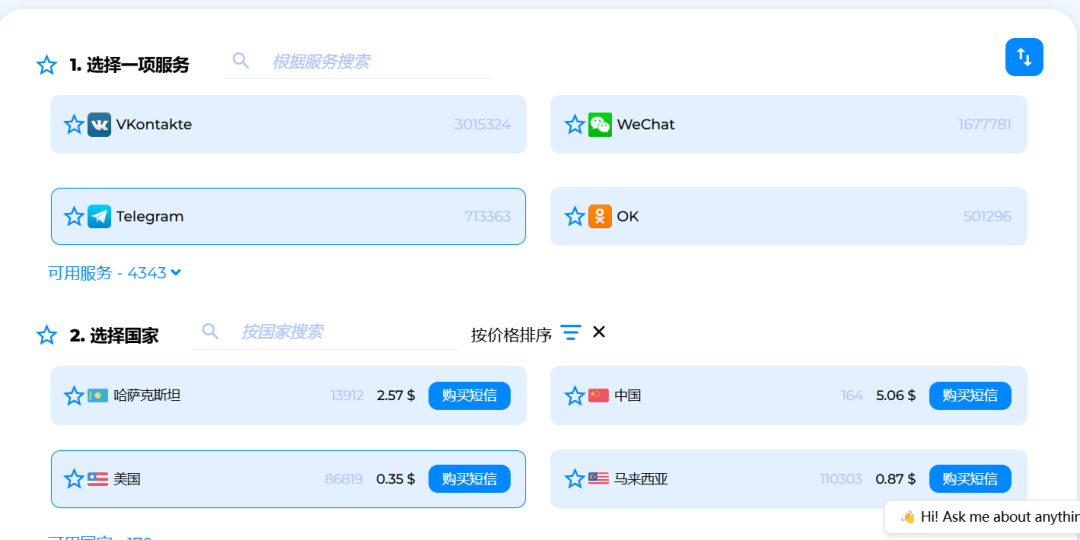Click VKontakte count 3015324

483,125
